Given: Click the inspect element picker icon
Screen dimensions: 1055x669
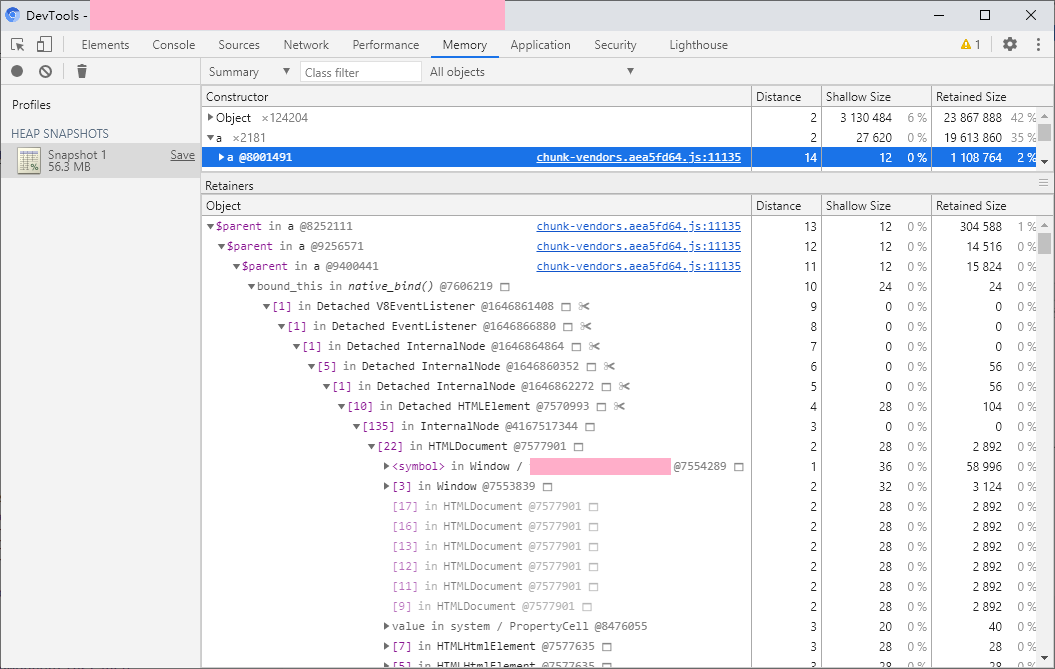Looking at the screenshot, I should [18, 45].
